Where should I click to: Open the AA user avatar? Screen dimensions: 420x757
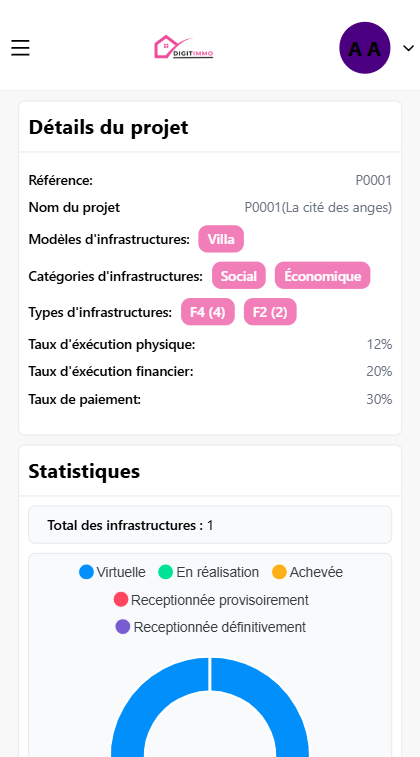coord(364,48)
